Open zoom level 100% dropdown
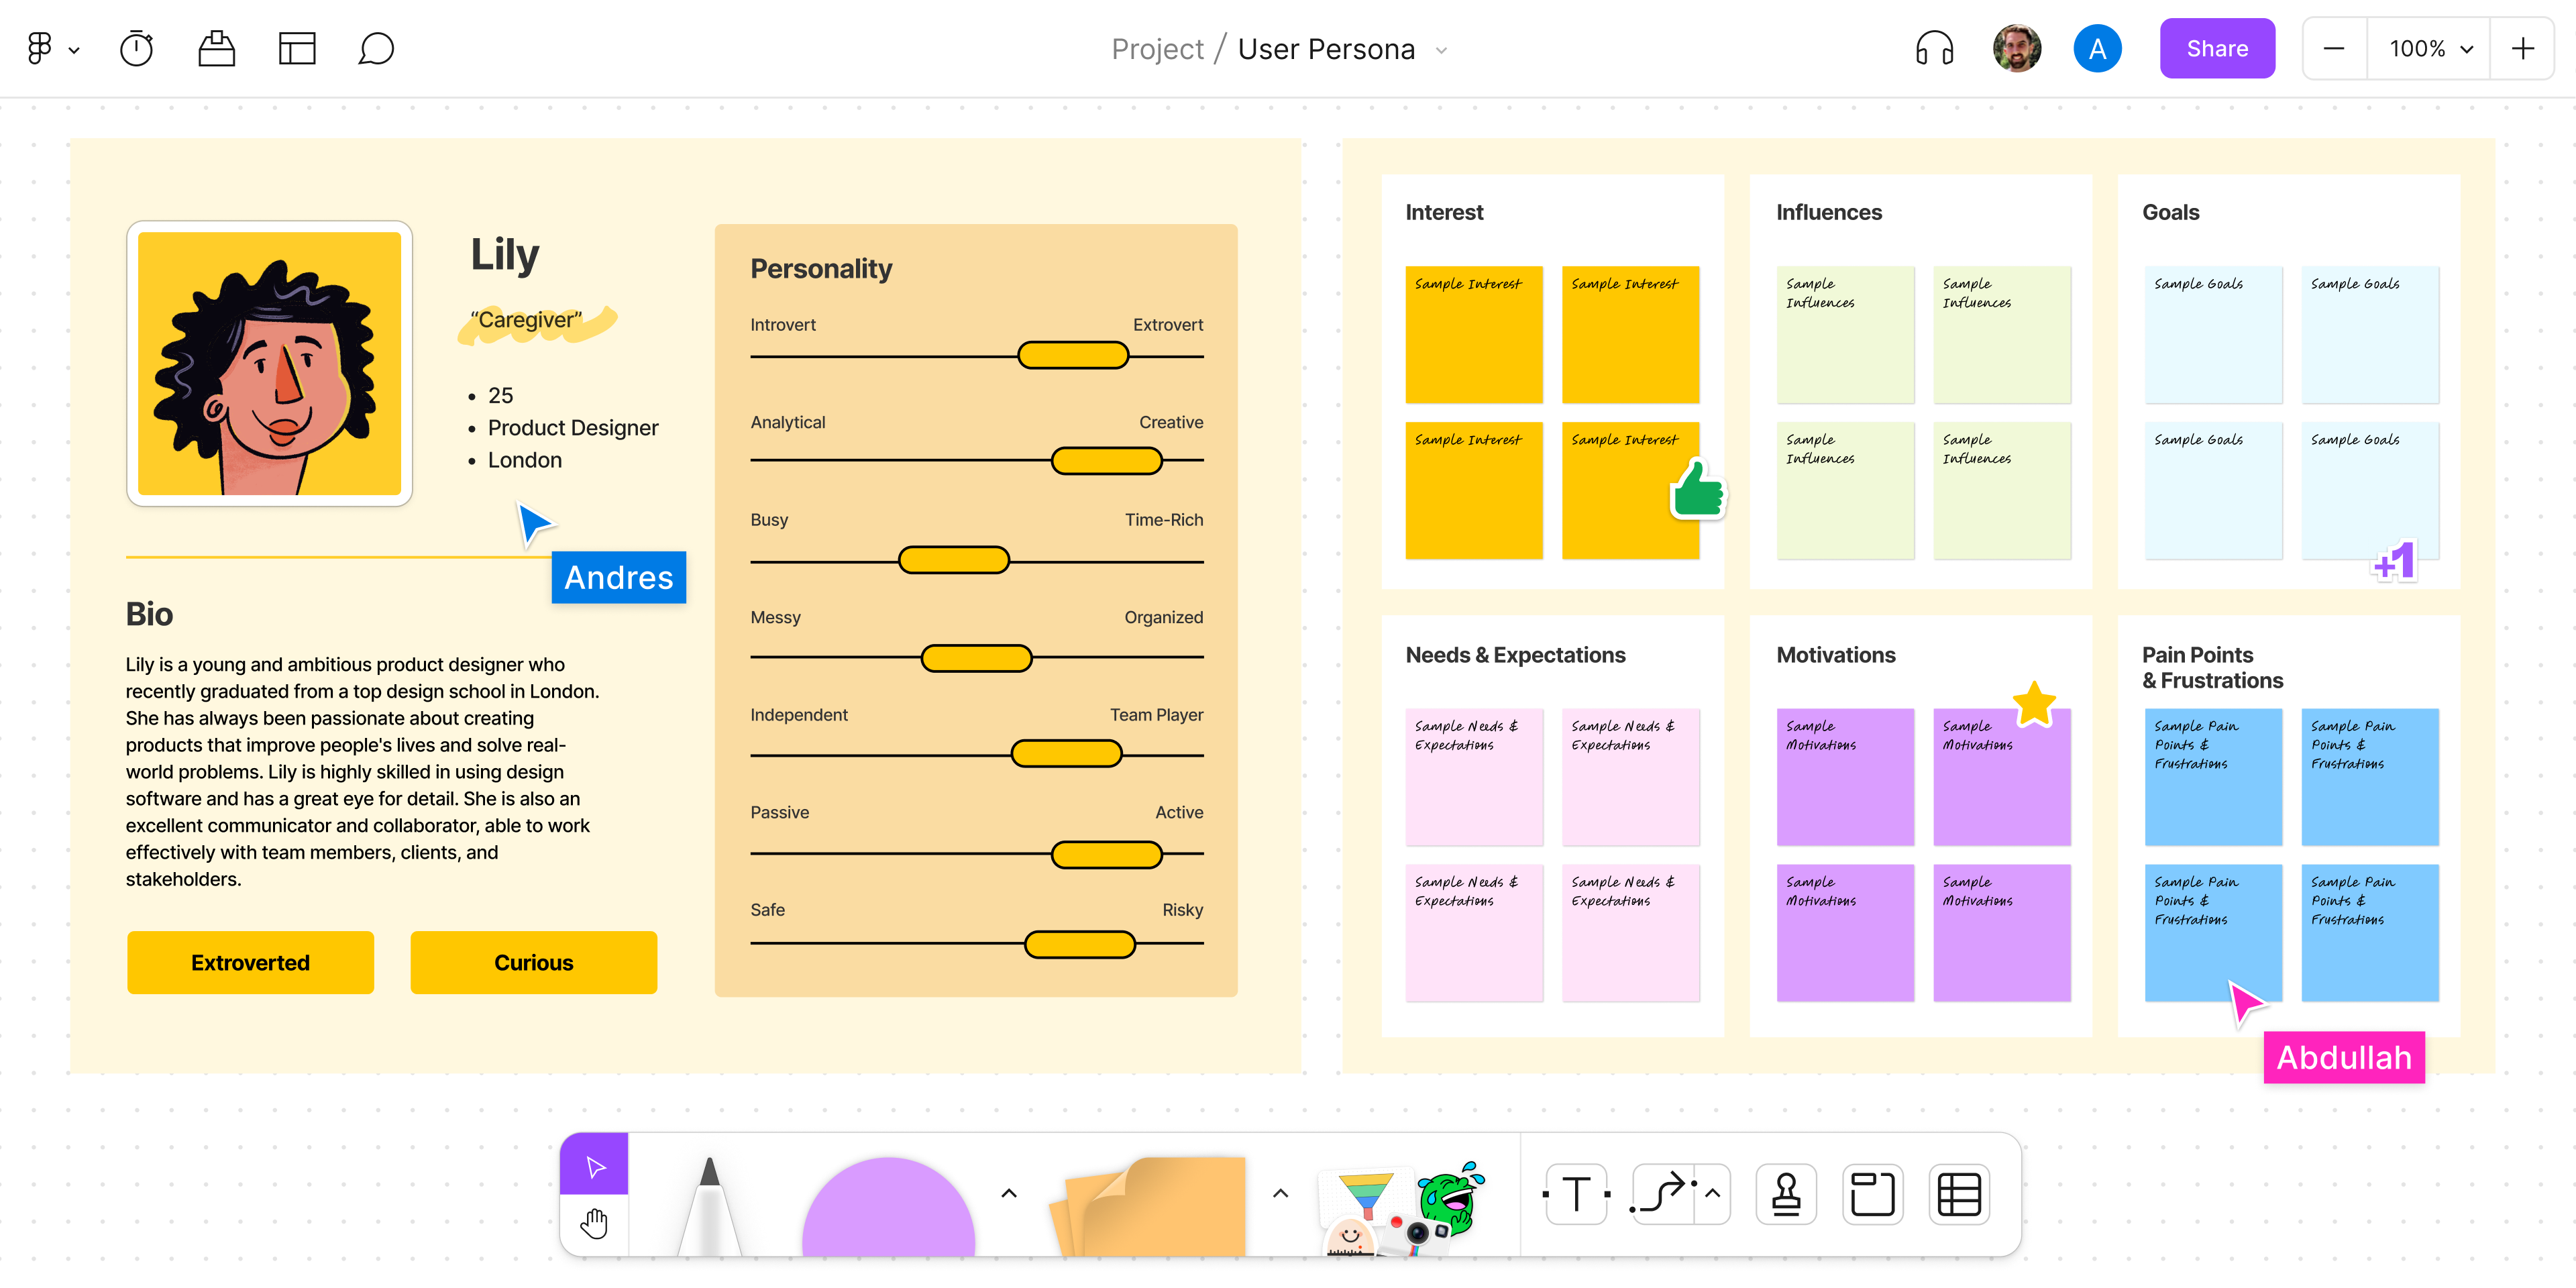Viewport: 2576px width, 1288px height. (2430, 48)
